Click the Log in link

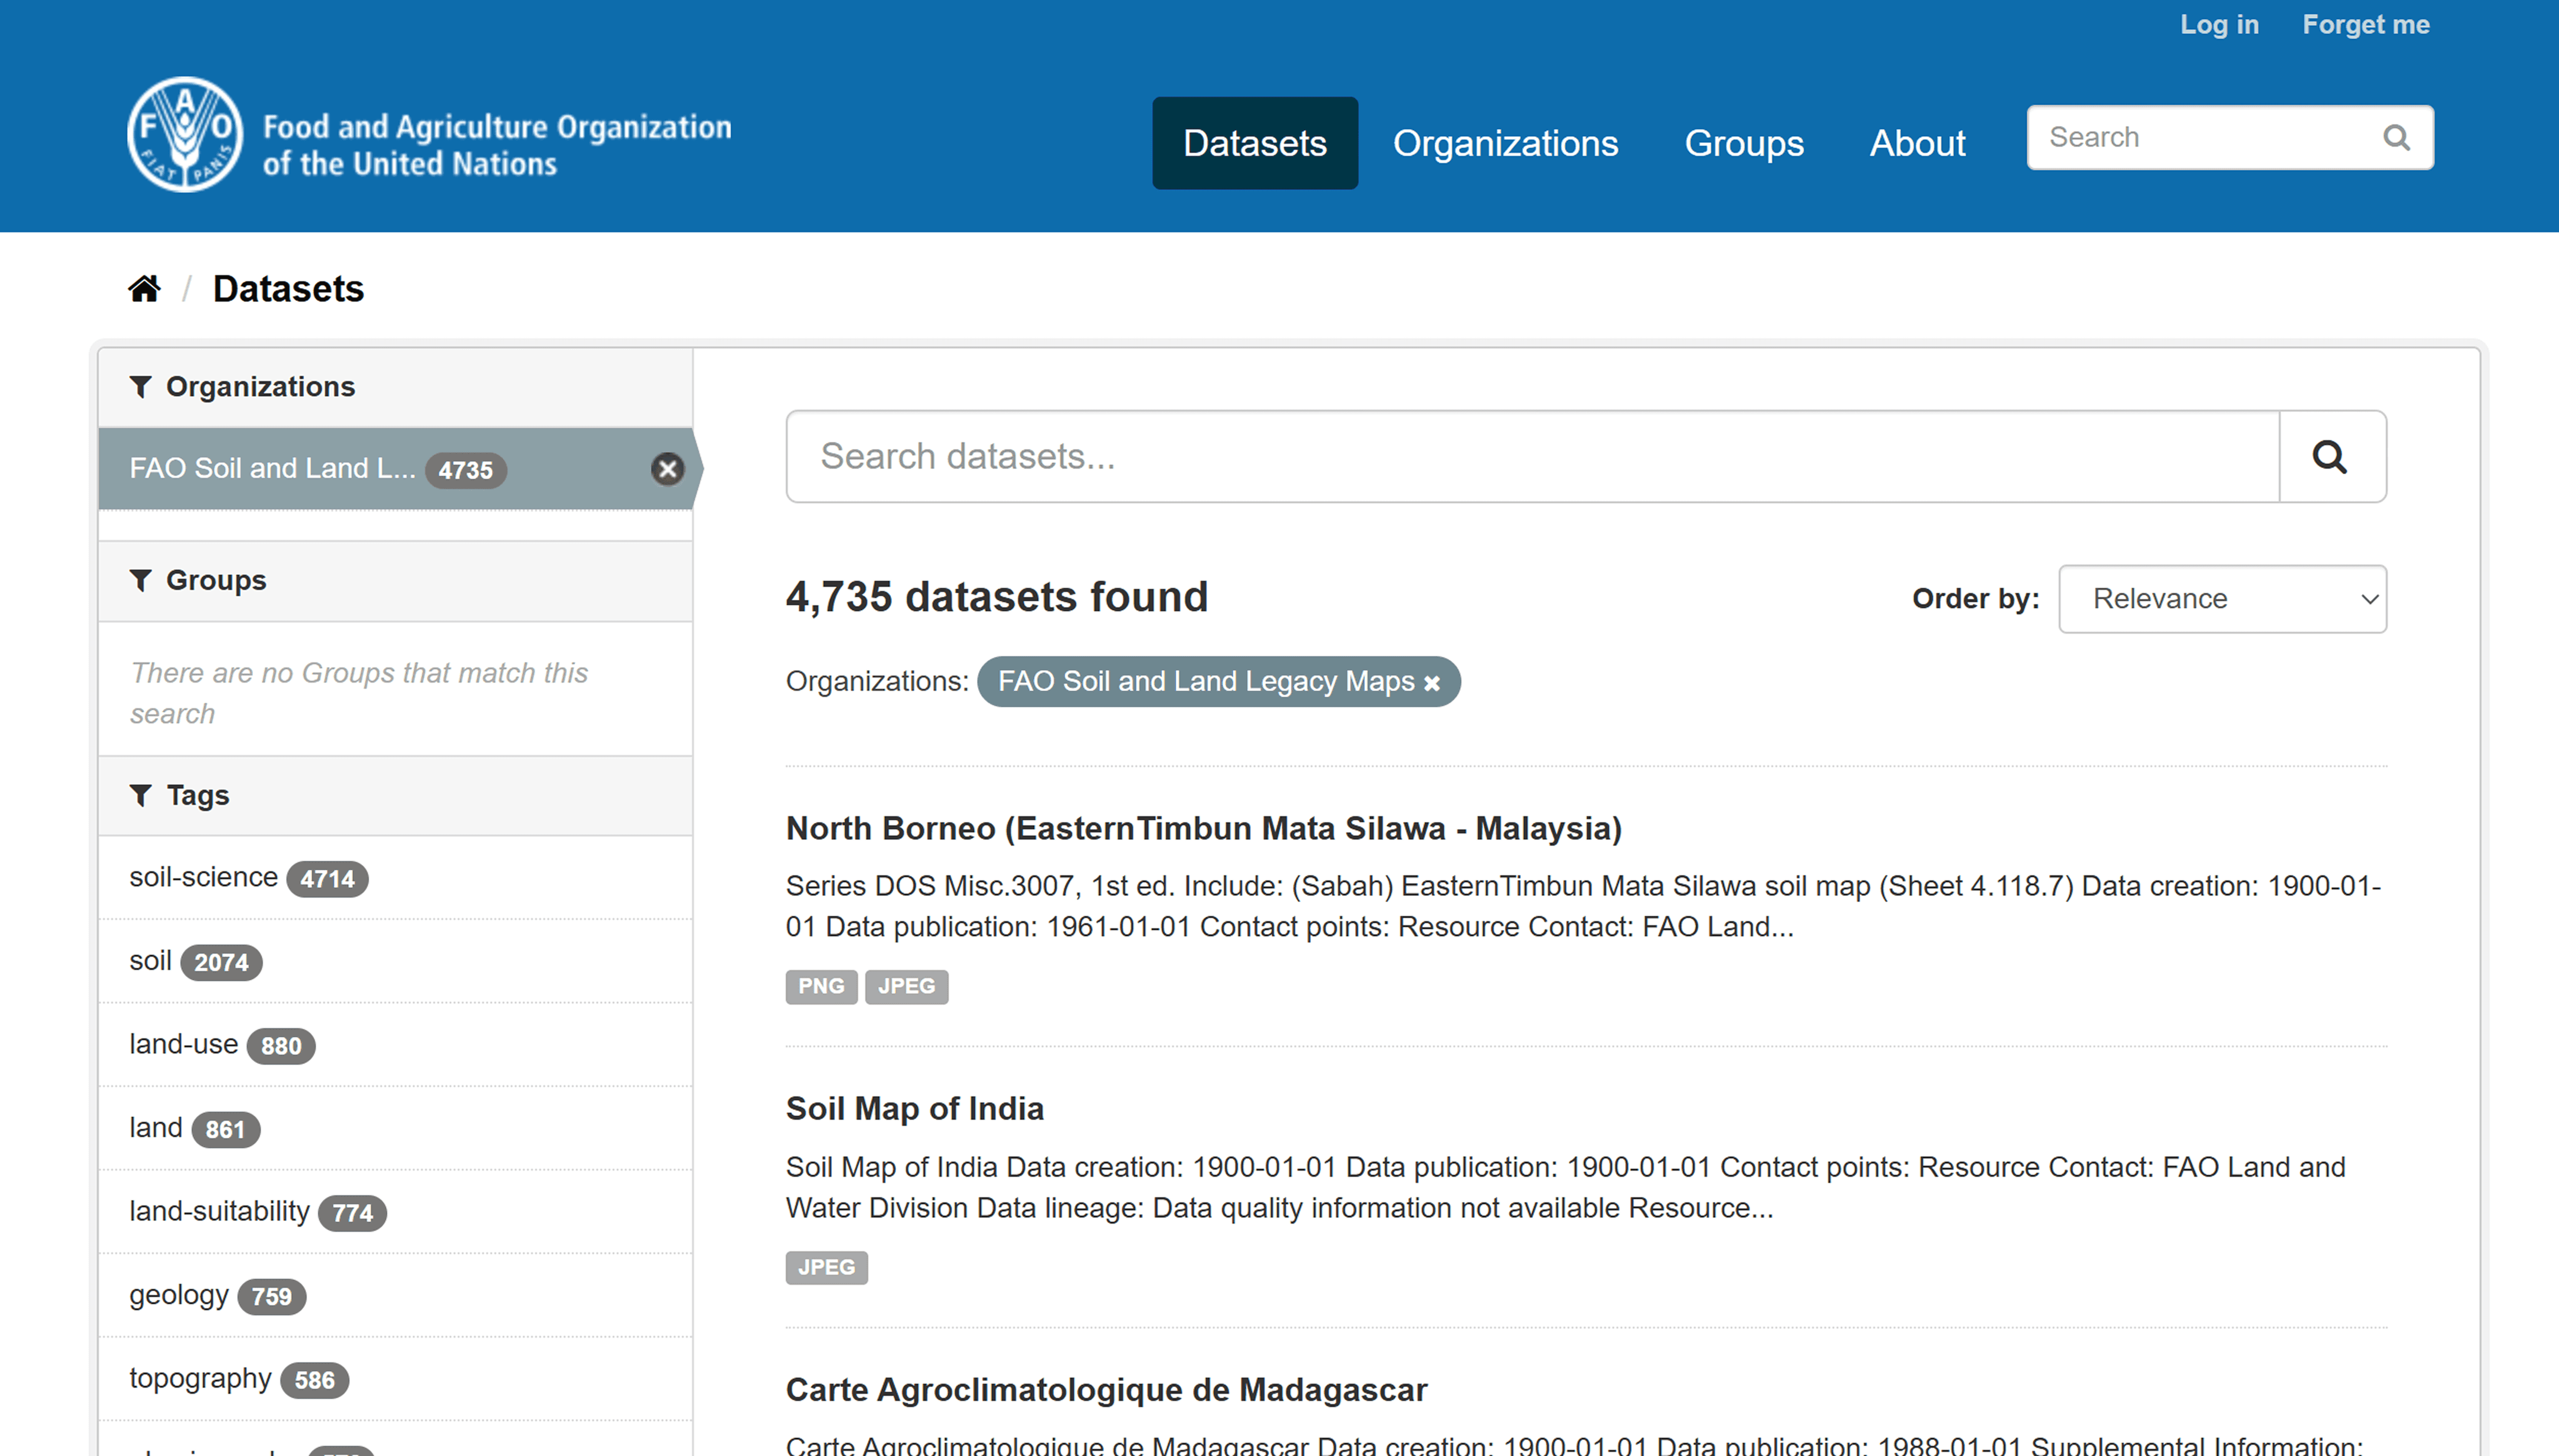click(x=2218, y=25)
